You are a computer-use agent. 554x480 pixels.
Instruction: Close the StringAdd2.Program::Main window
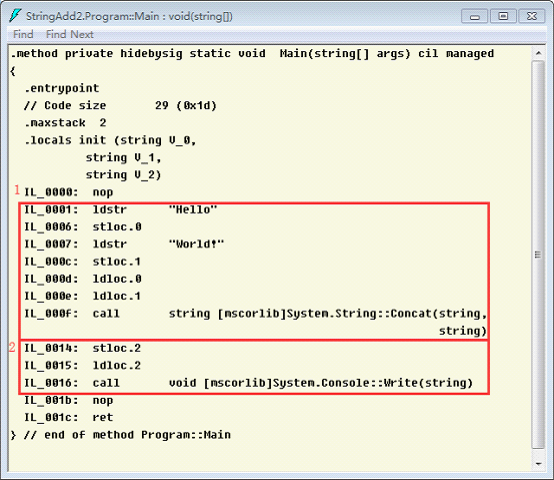(531, 17)
